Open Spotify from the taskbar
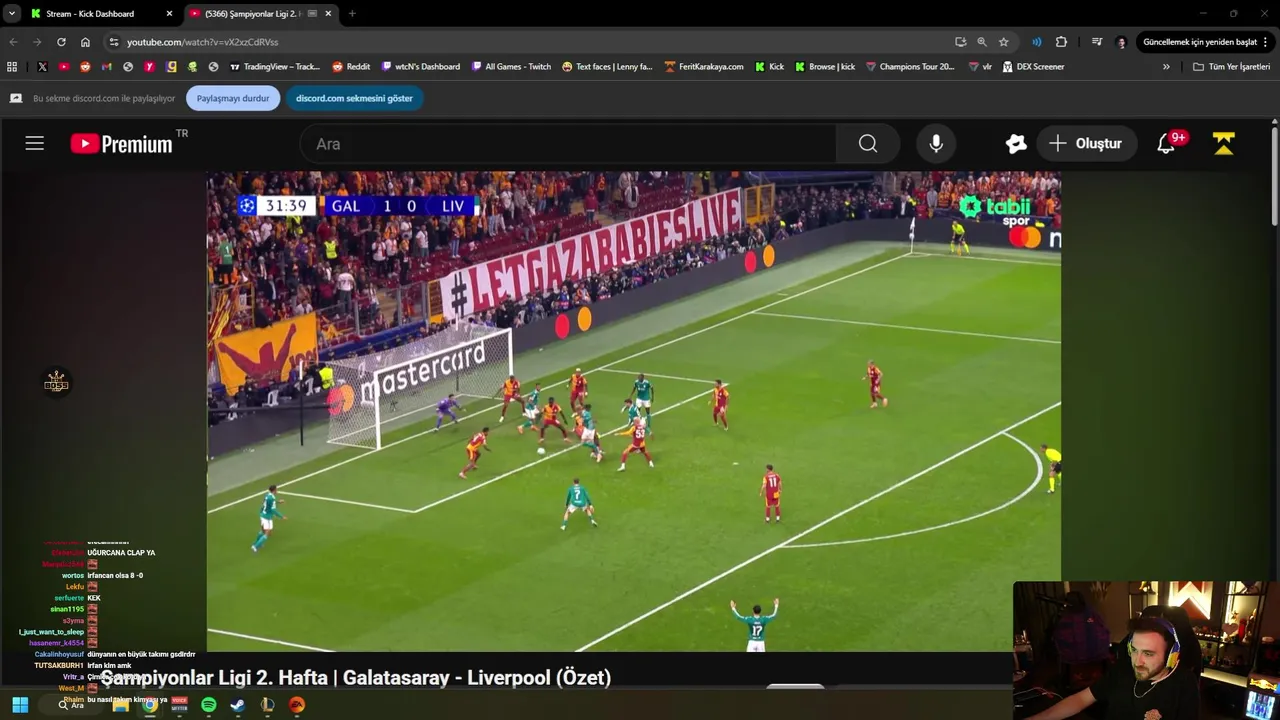 pos(208,705)
